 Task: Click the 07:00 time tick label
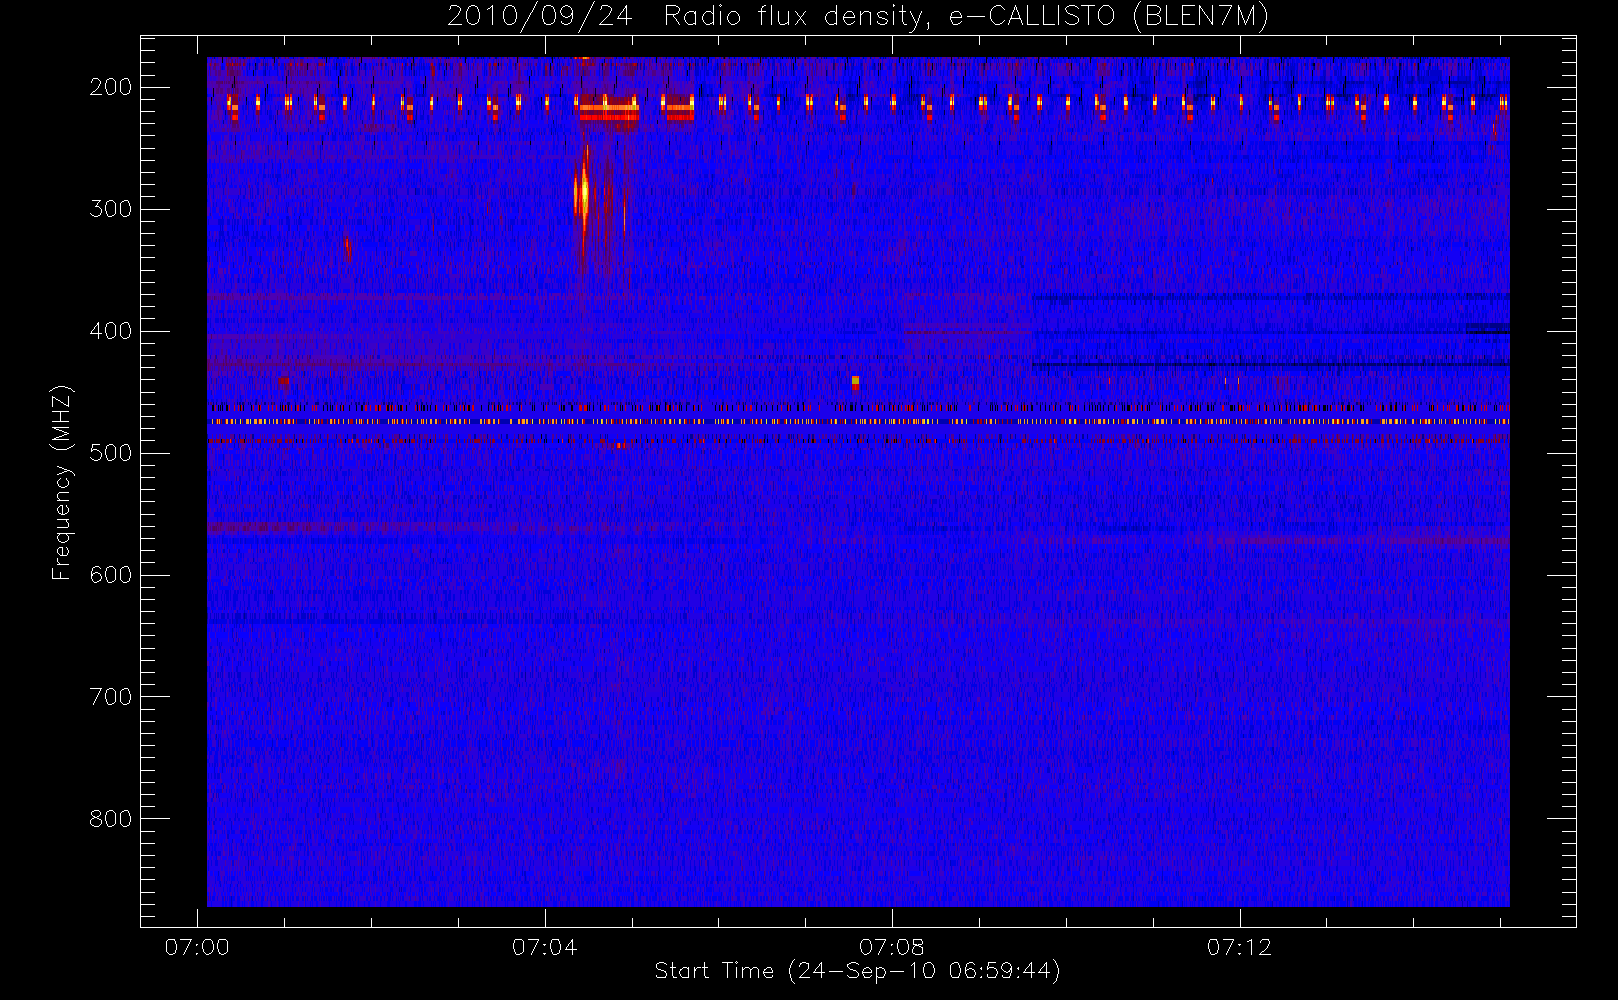pos(197,947)
